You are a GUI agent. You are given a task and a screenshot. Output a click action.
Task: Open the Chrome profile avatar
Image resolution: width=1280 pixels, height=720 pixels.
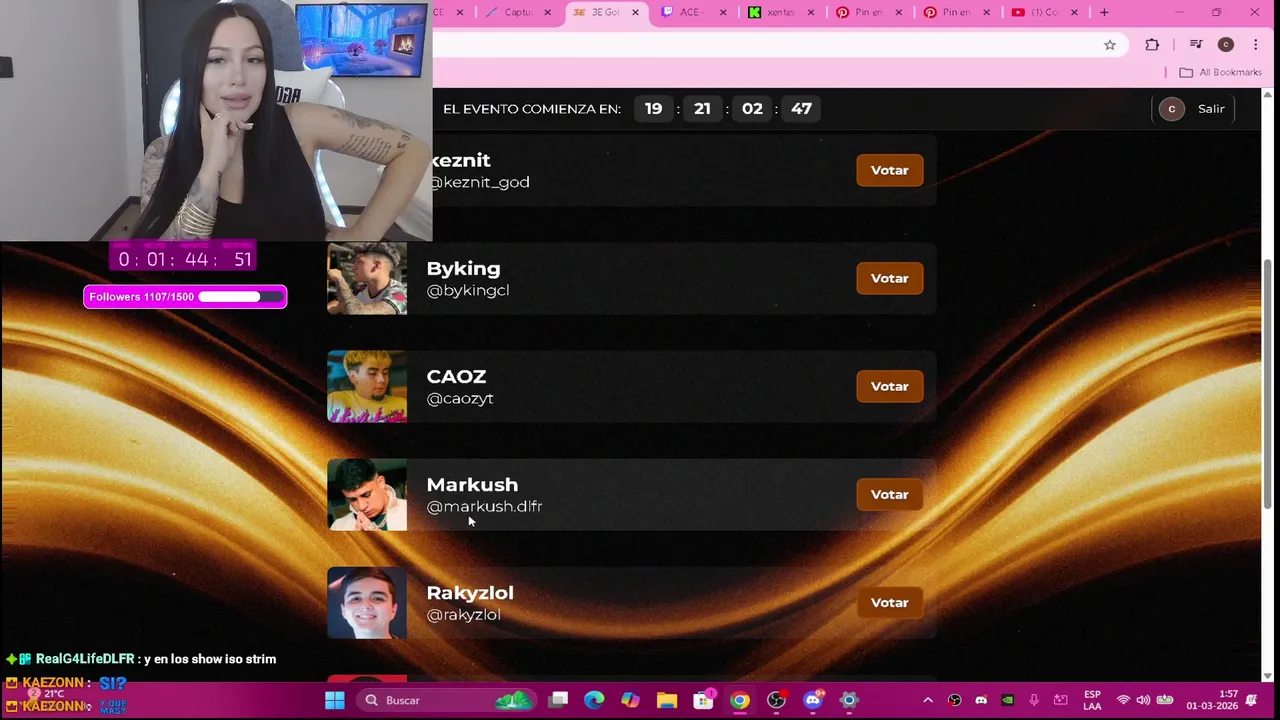coord(1226,44)
